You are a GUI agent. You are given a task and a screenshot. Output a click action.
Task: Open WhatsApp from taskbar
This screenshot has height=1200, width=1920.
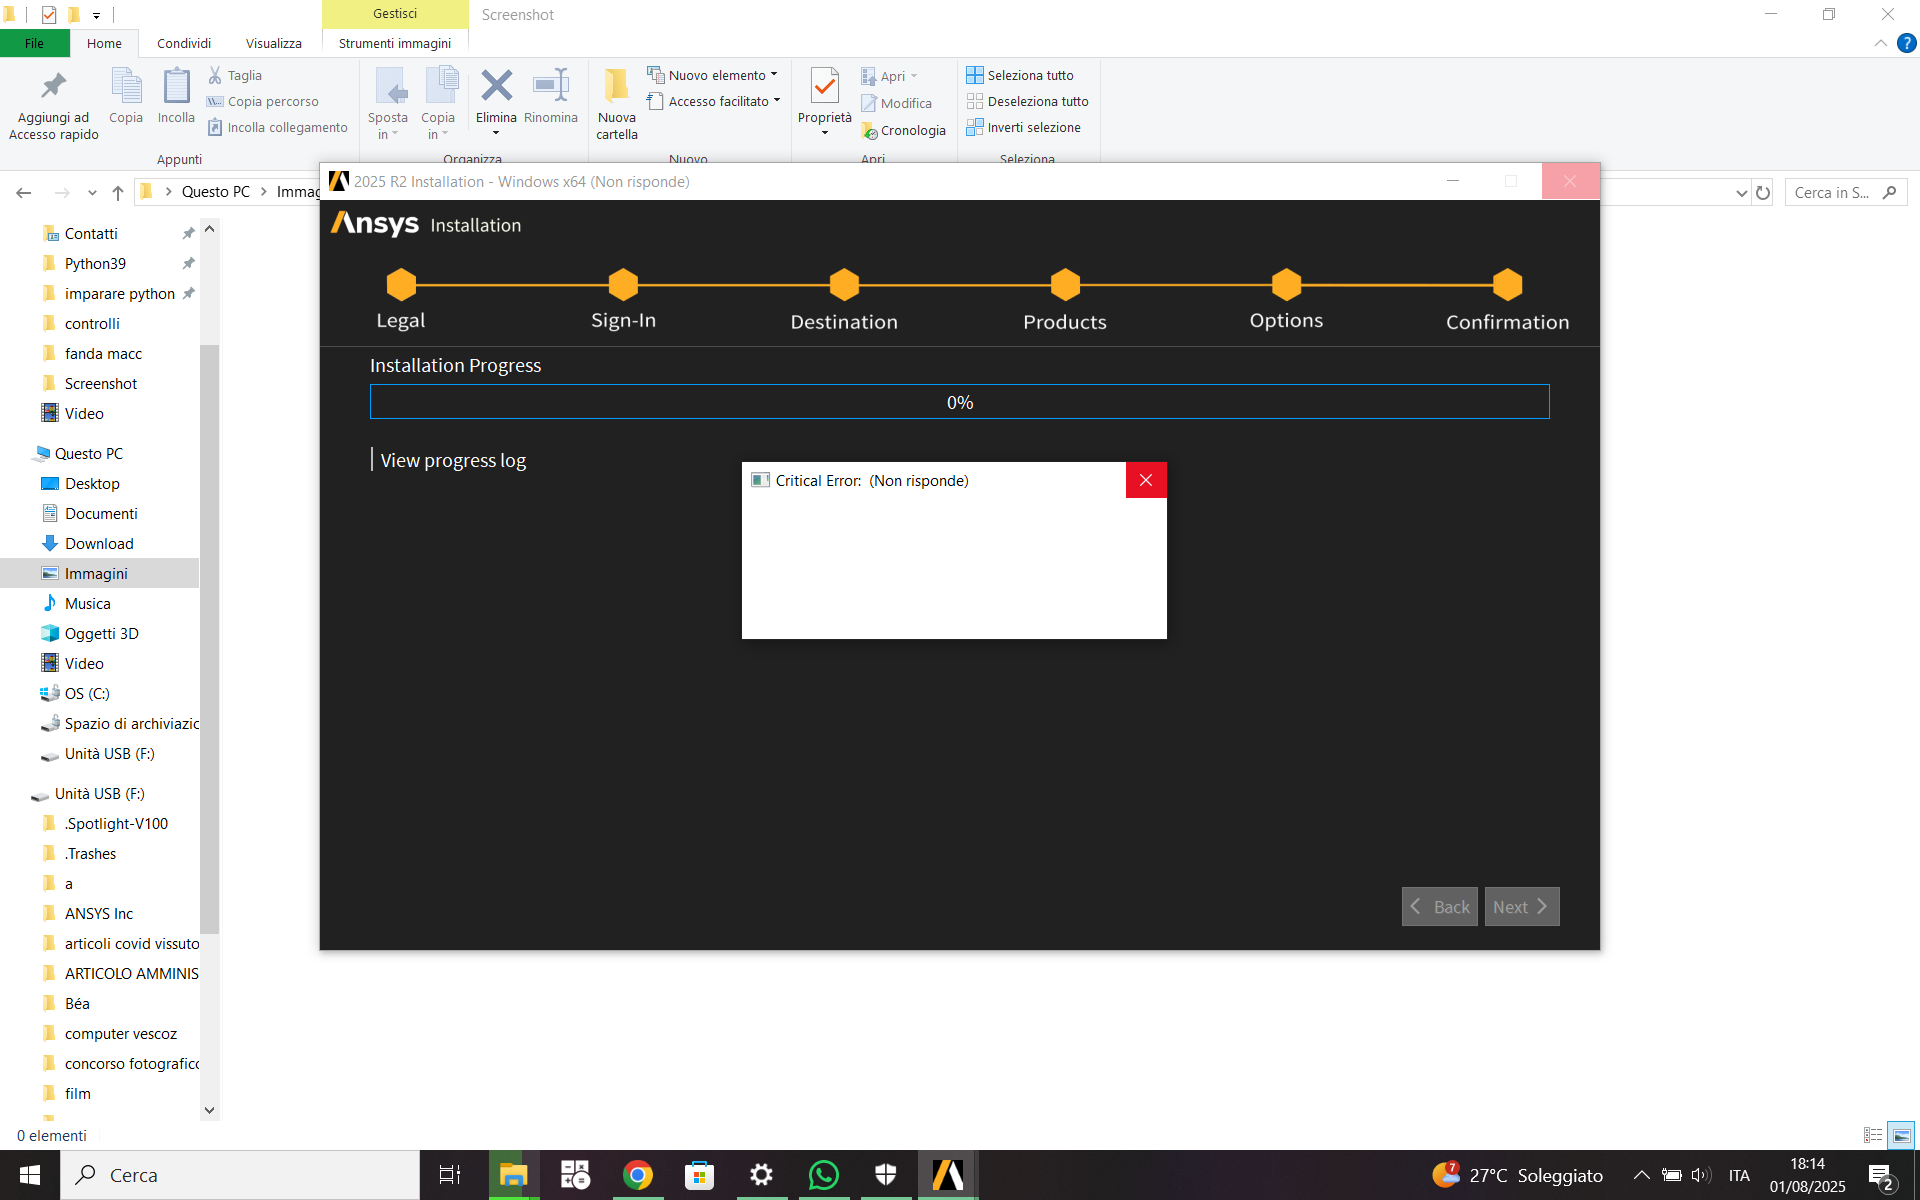pyautogui.click(x=823, y=1175)
